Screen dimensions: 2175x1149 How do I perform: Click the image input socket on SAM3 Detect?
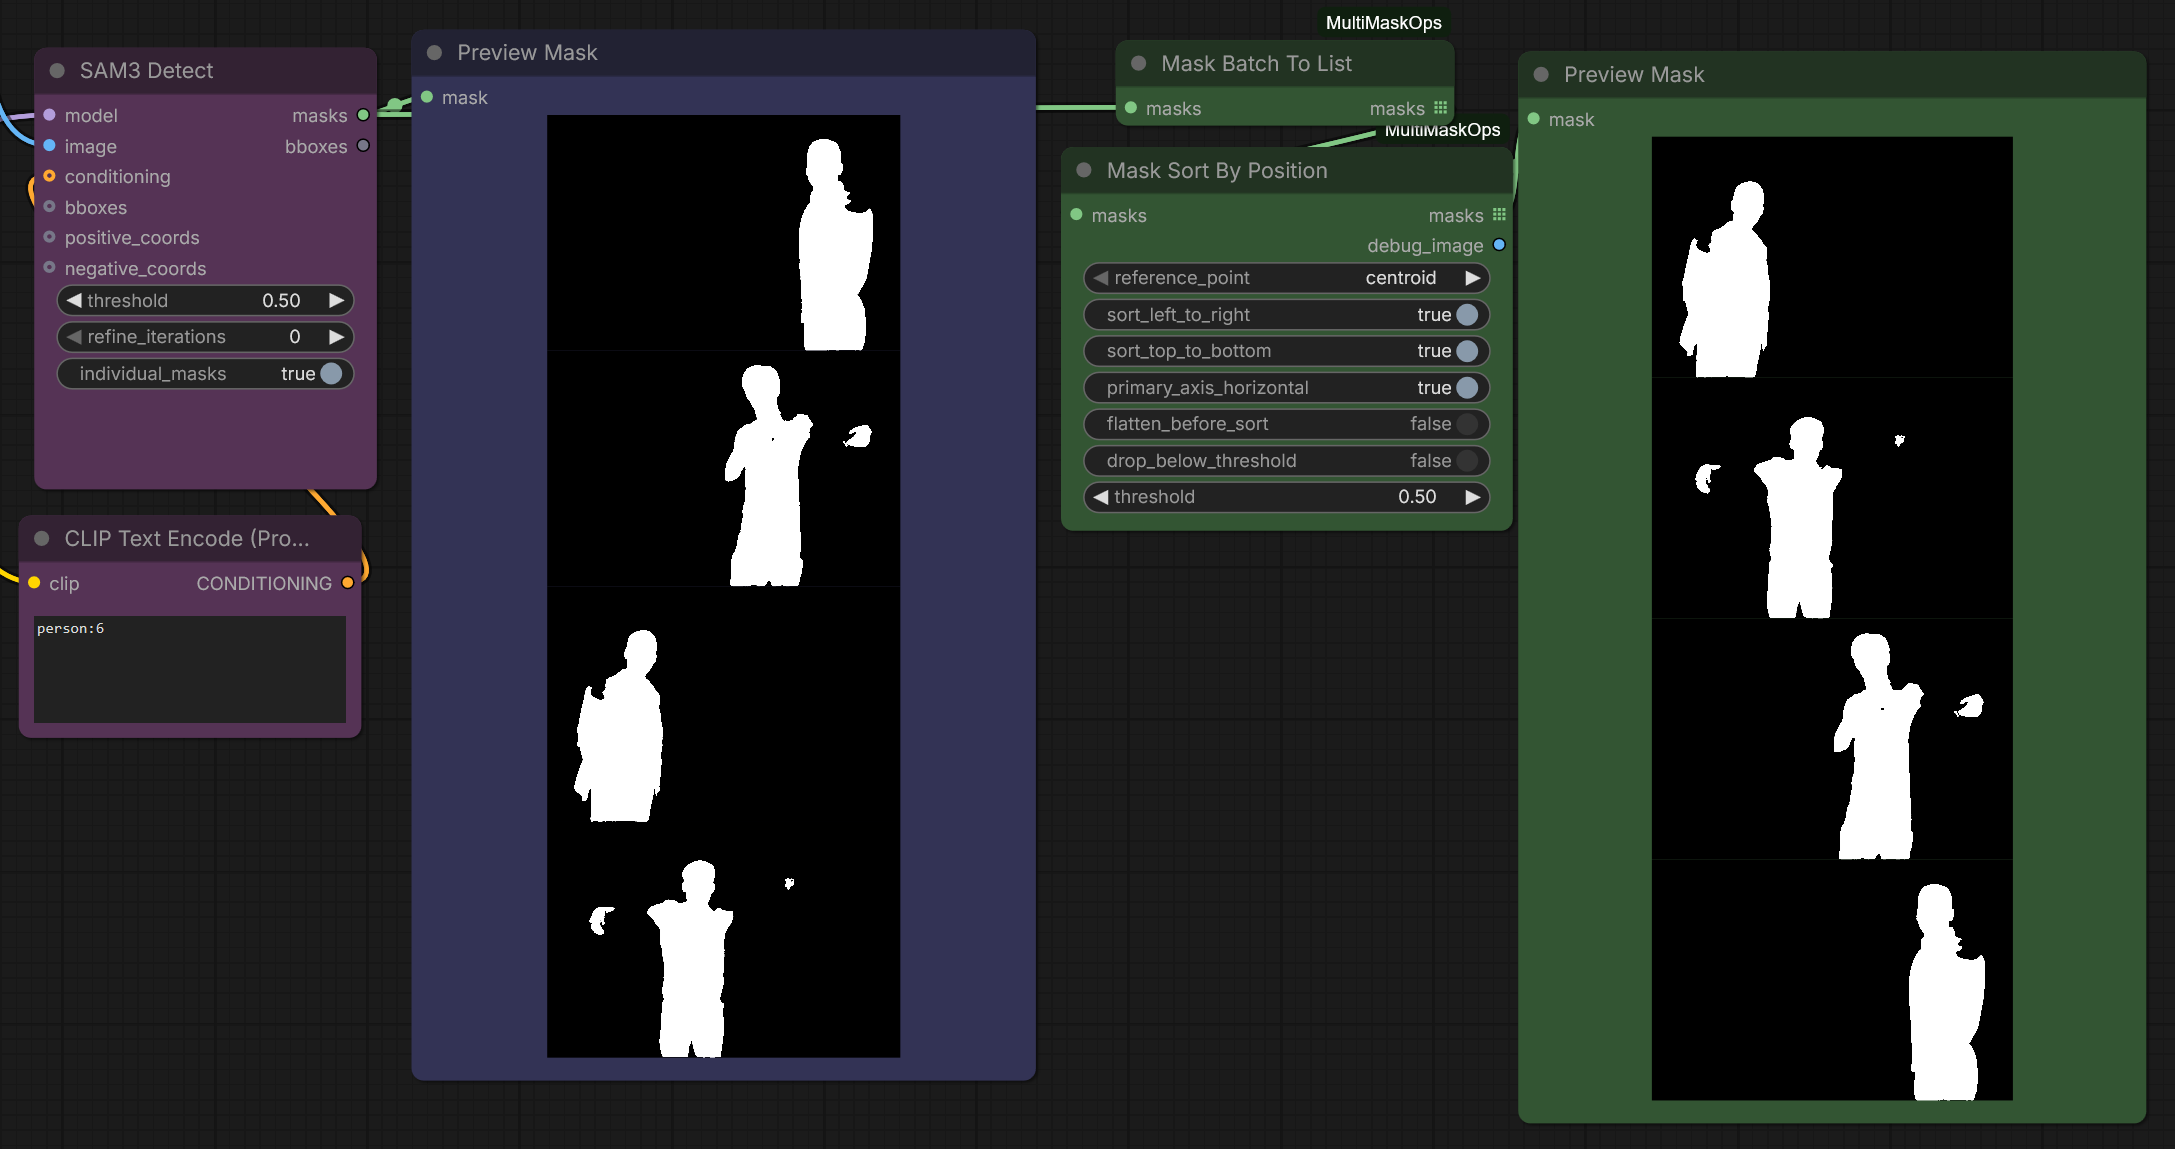point(49,146)
